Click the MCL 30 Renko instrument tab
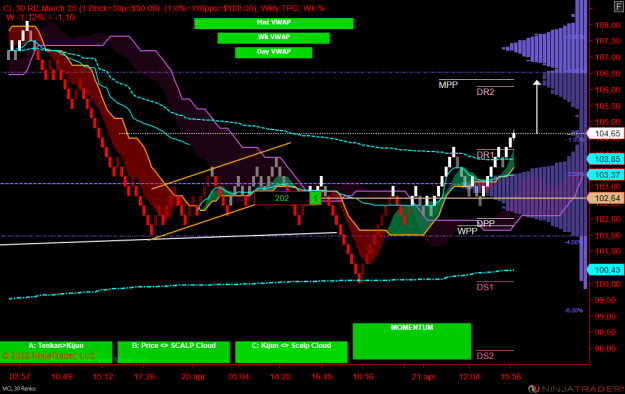The image size is (625, 394). [19, 388]
